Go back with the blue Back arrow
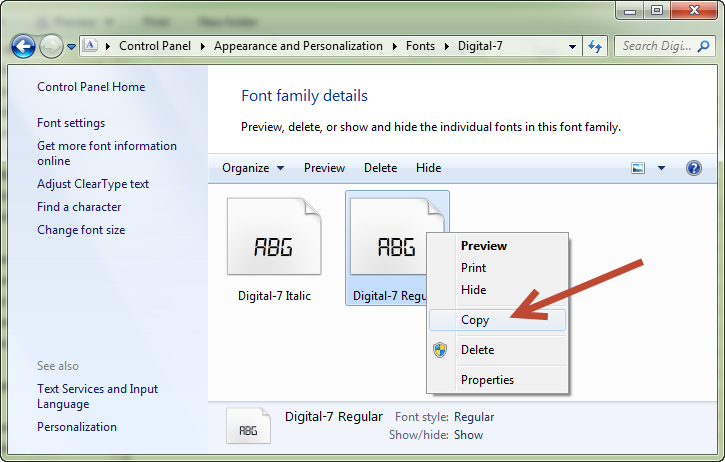This screenshot has height=462, width=725. click(23, 46)
